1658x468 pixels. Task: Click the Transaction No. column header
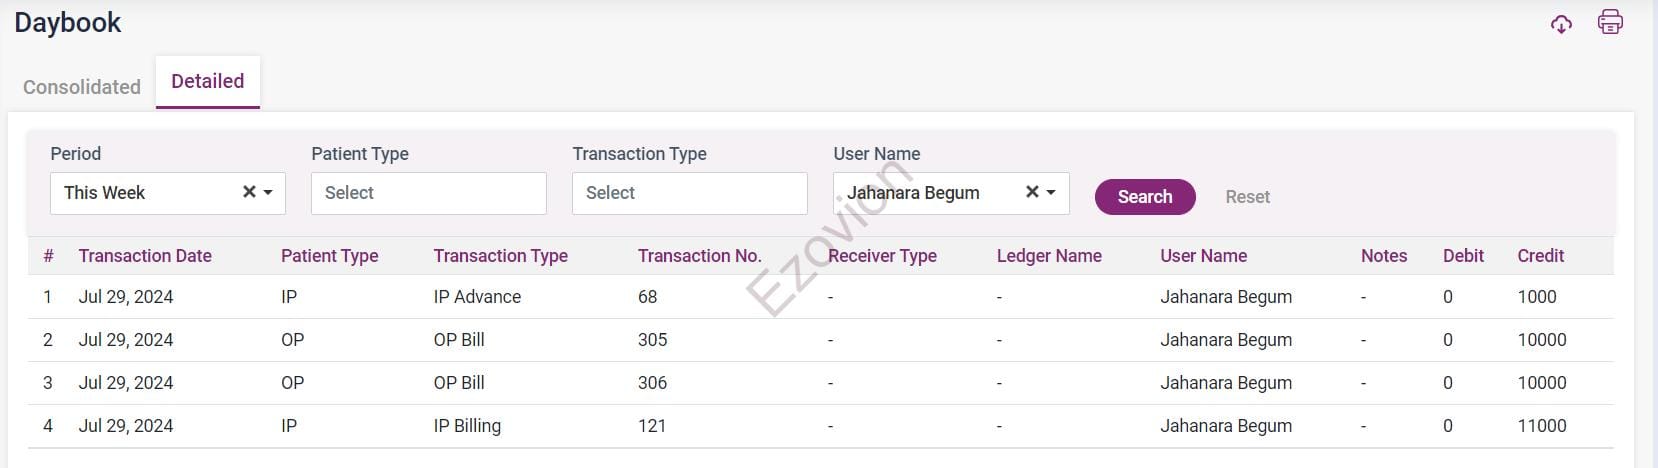(x=699, y=256)
